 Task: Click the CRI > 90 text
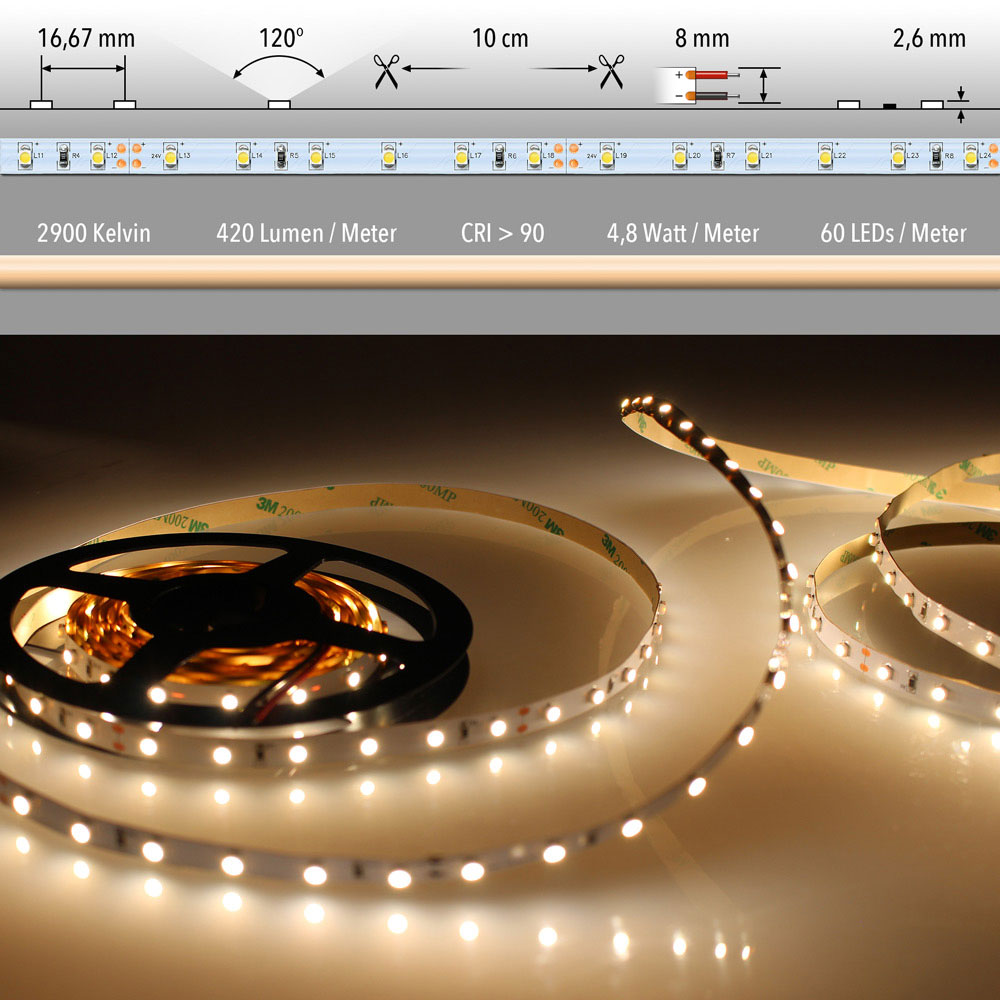click(502, 233)
